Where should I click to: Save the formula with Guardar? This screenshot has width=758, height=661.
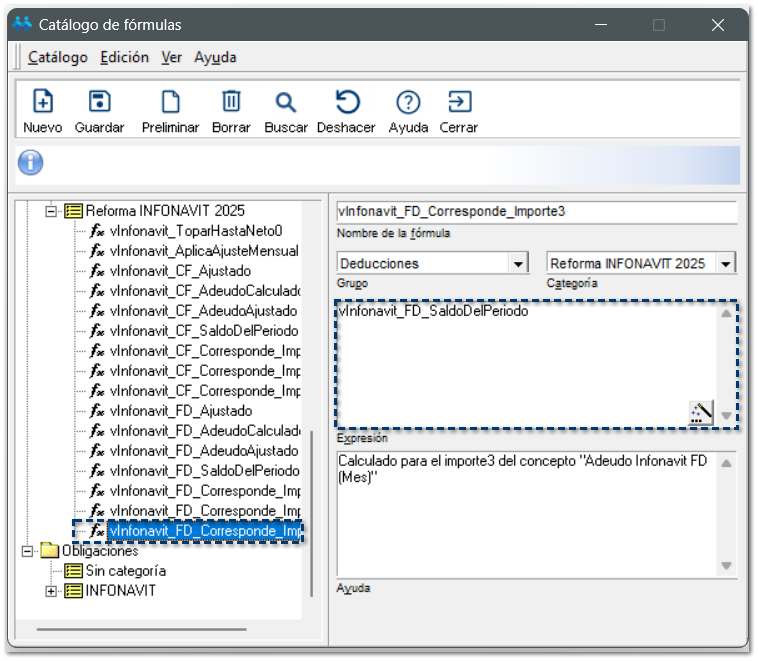(x=99, y=103)
